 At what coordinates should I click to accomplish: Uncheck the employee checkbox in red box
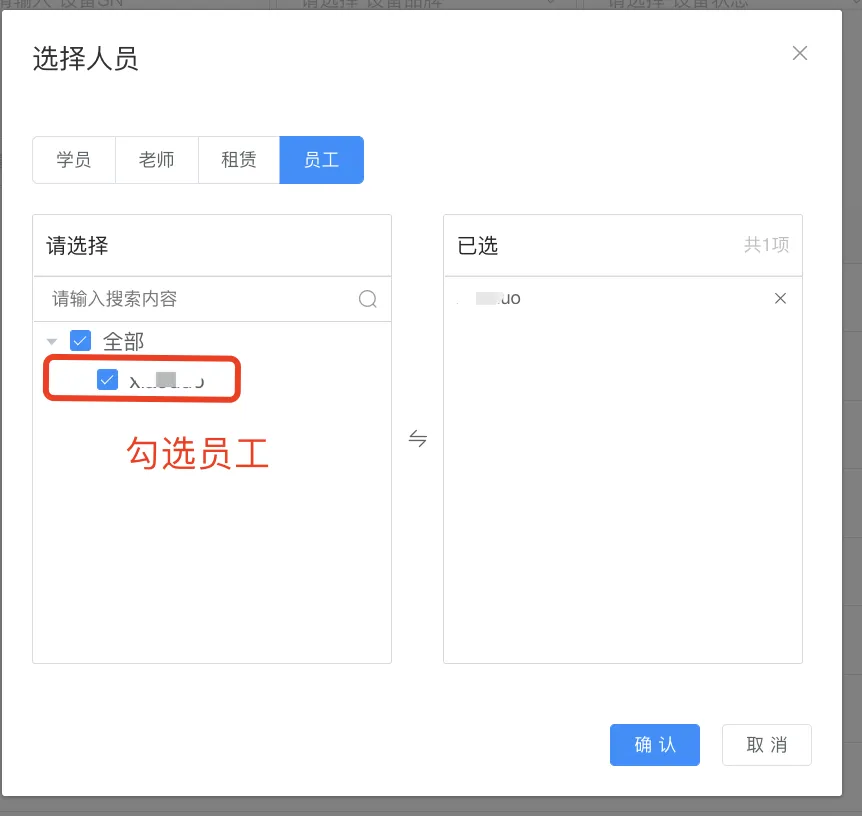click(108, 380)
